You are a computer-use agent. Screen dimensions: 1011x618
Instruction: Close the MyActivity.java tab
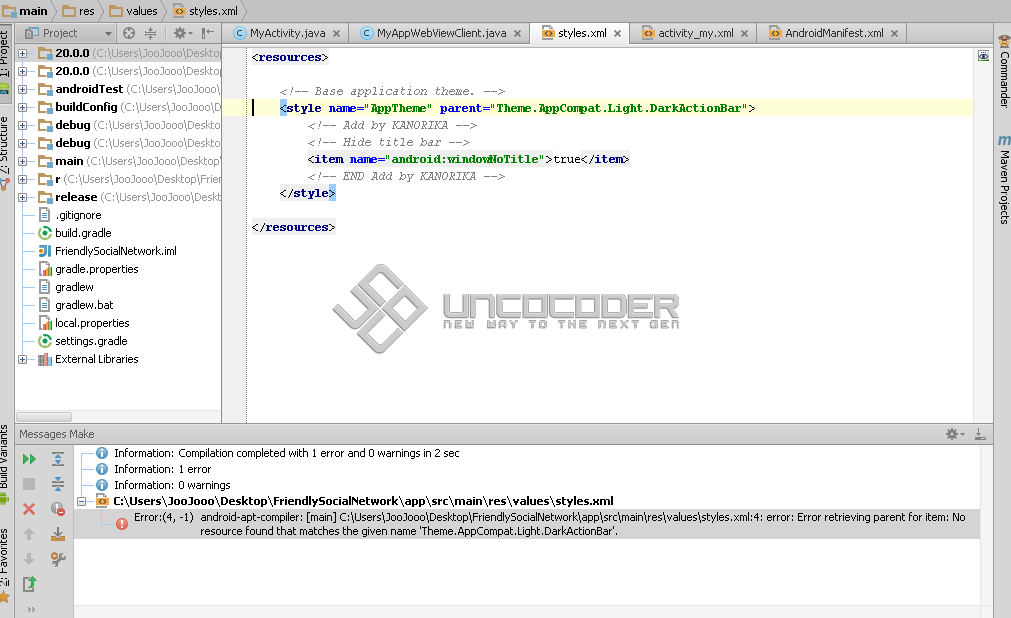337,34
